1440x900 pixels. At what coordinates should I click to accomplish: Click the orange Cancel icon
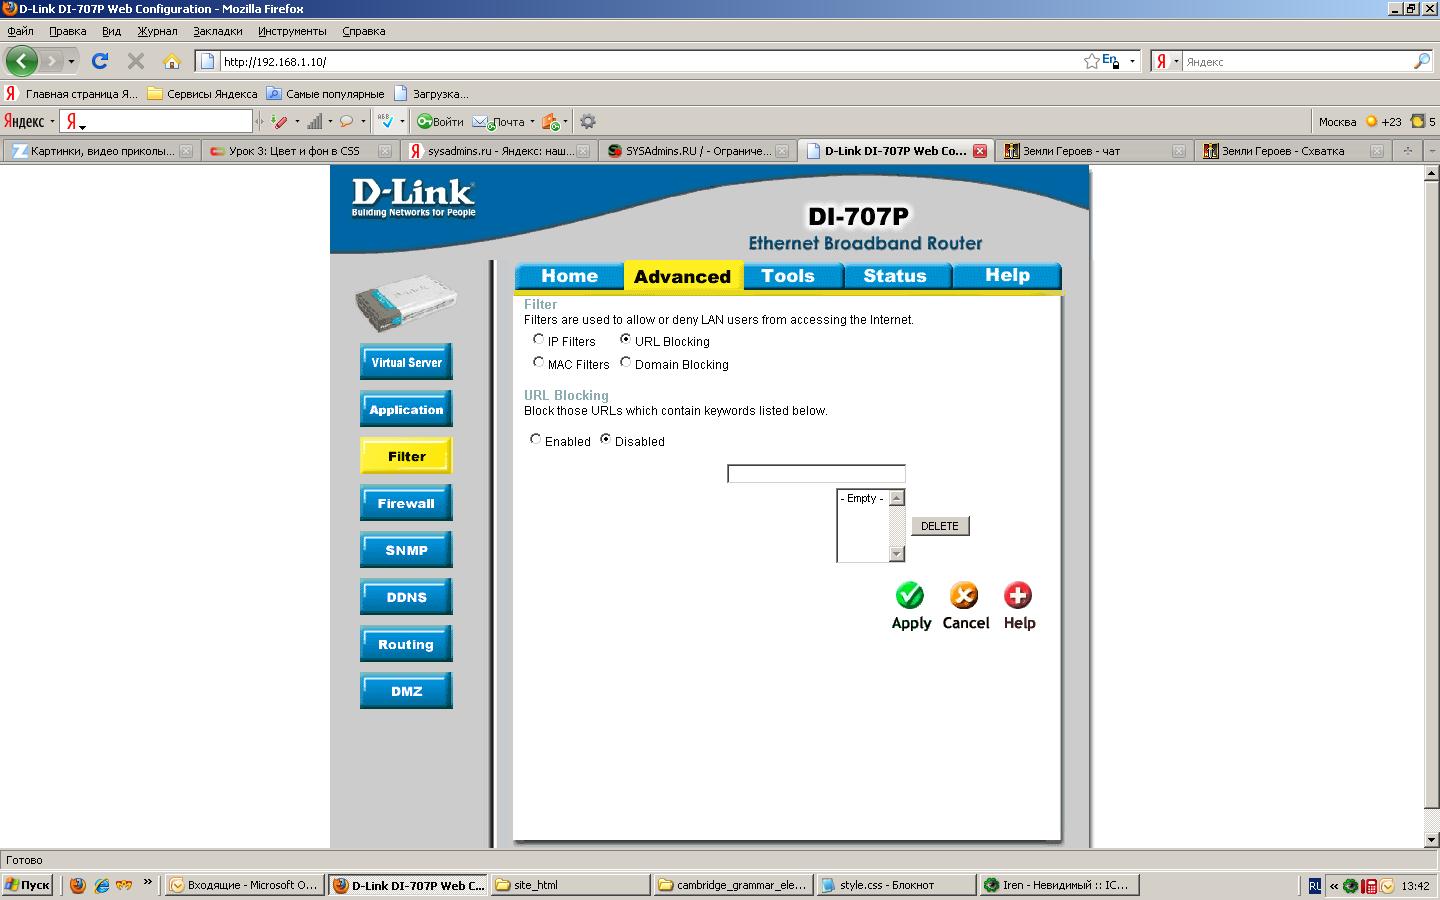click(964, 595)
